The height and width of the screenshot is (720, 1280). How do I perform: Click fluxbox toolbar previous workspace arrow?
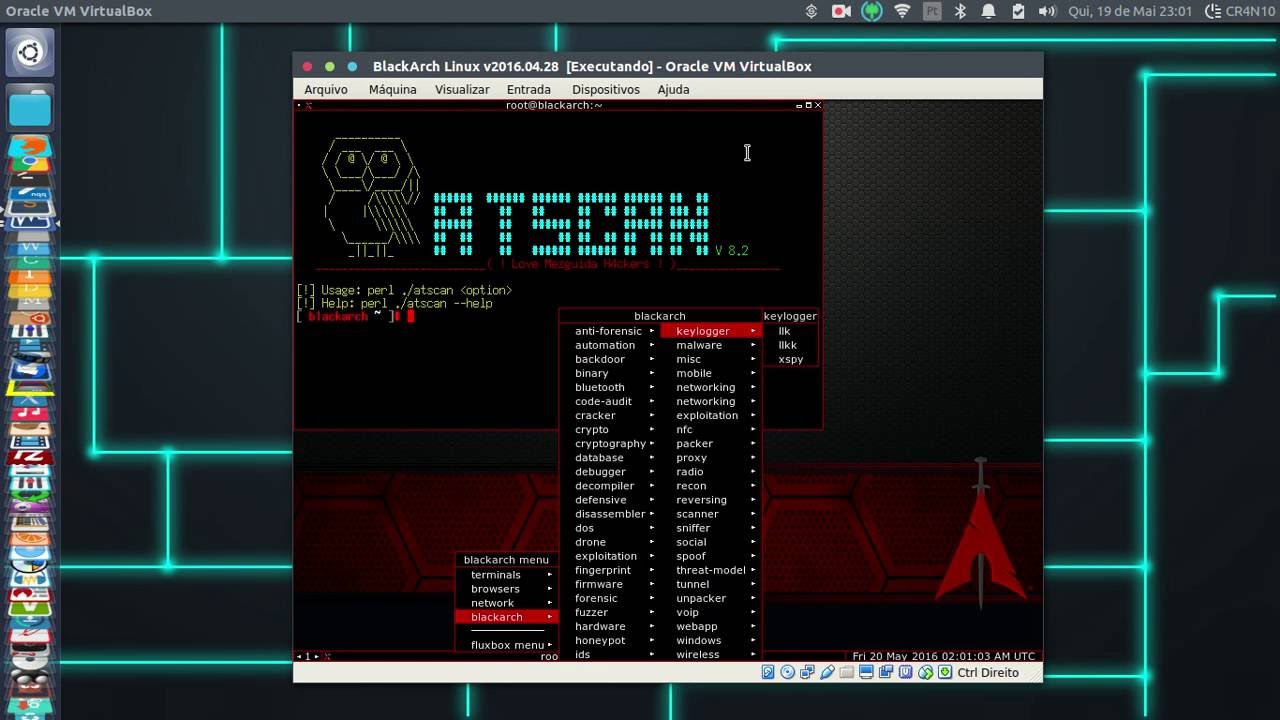[299, 656]
